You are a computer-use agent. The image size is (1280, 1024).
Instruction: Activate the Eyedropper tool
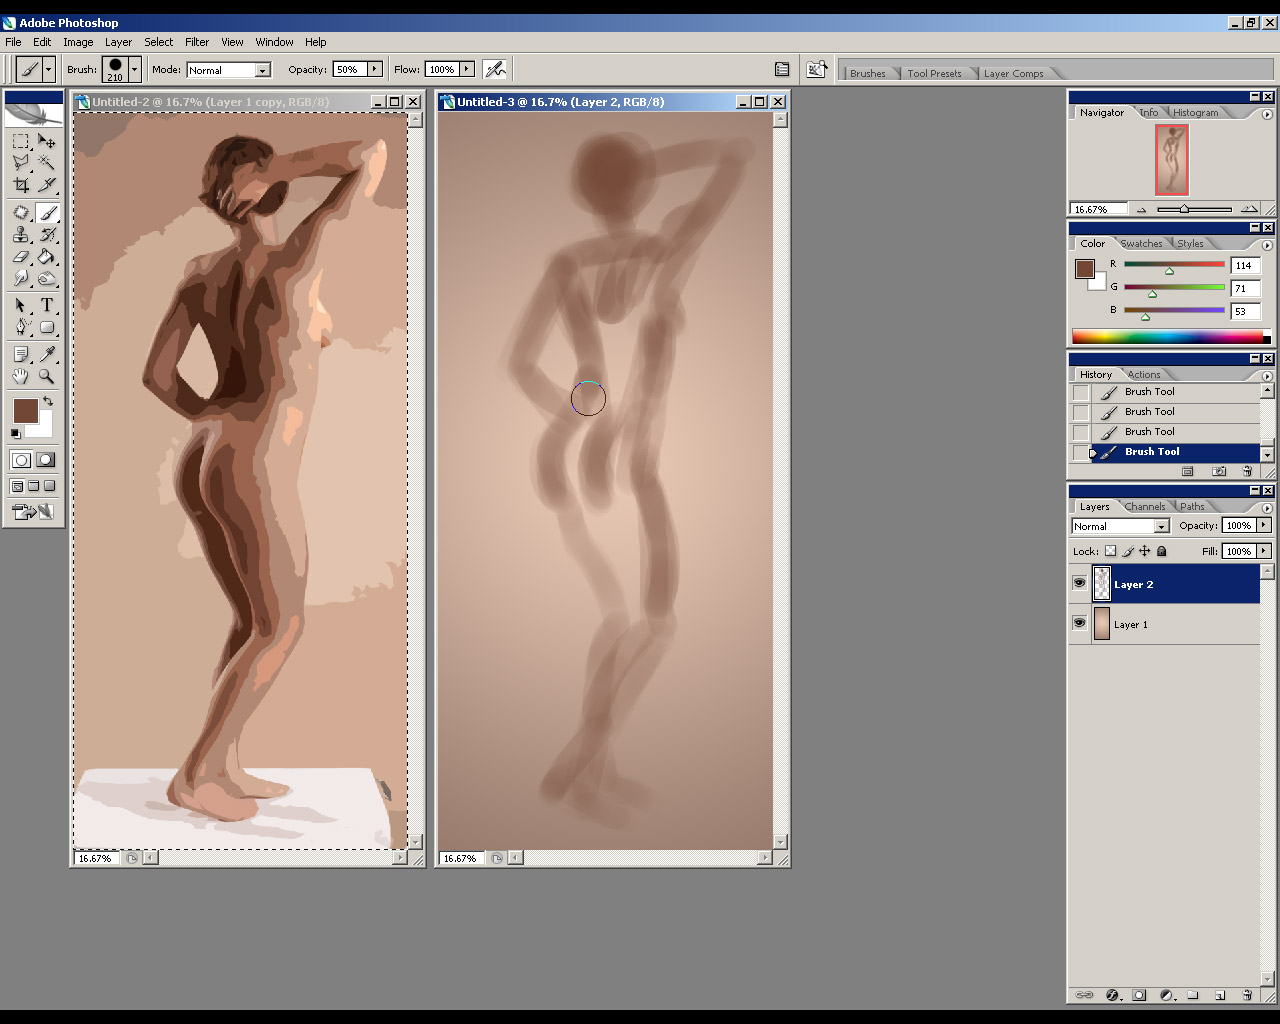click(47, 354)
